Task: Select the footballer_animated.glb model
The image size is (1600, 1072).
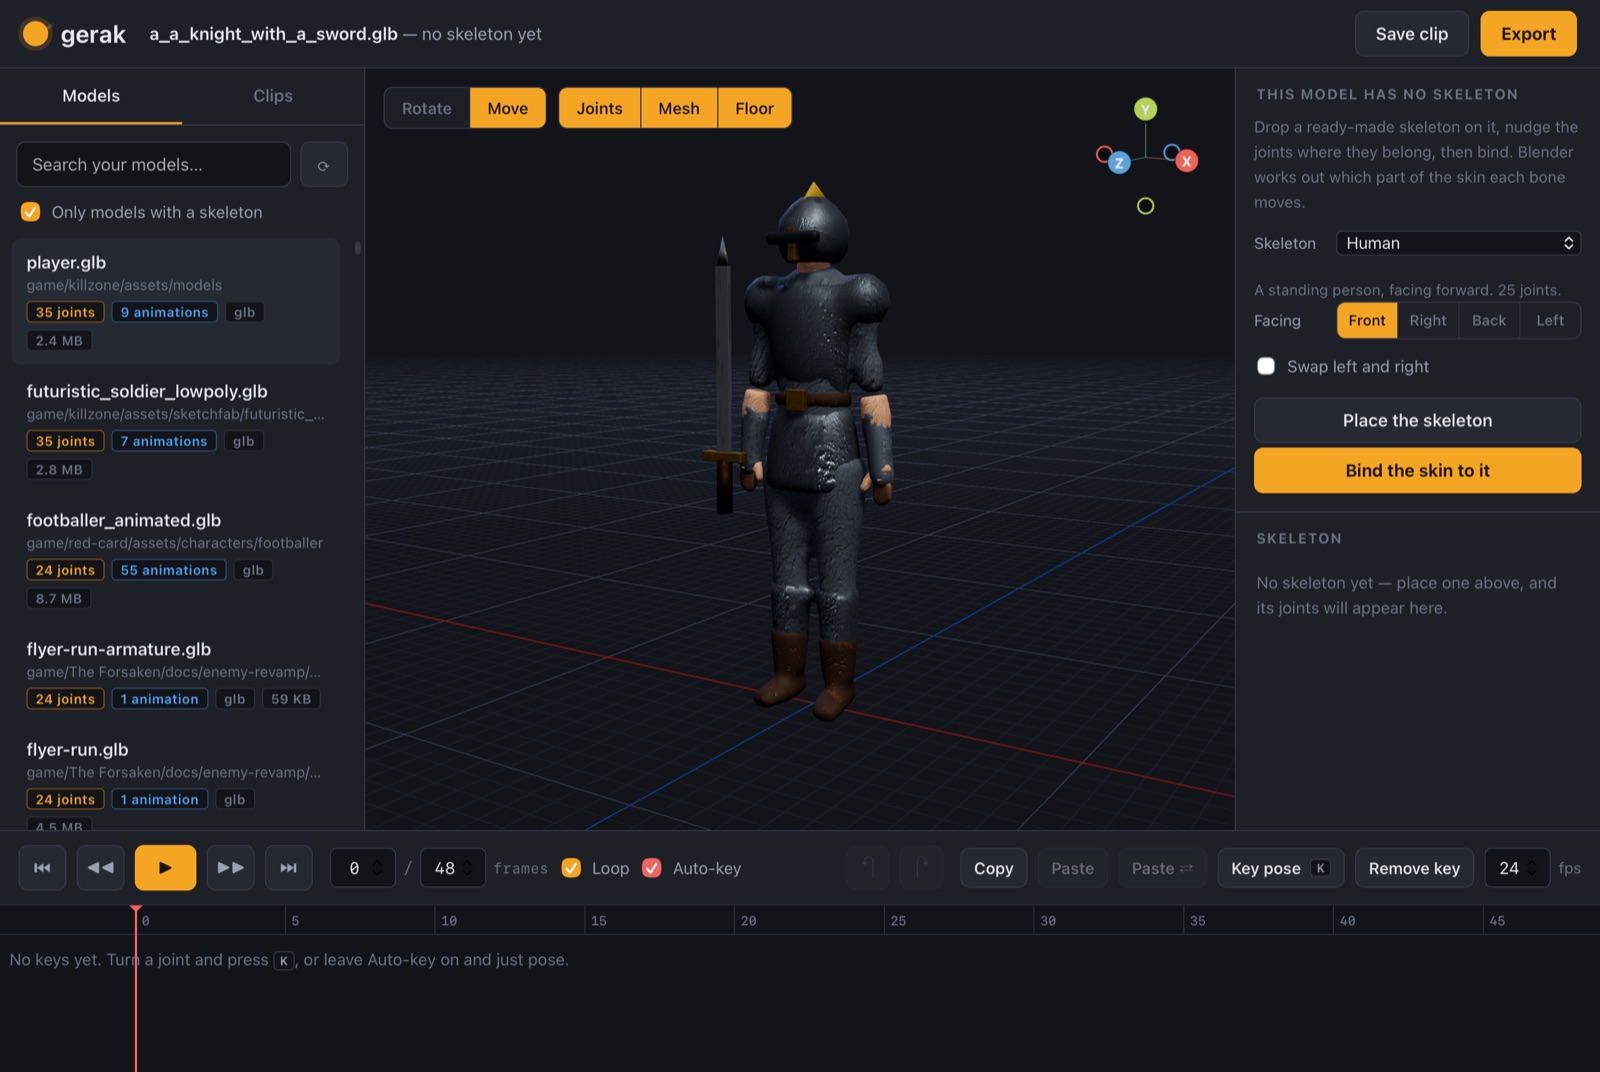Action: (x=176, y=559)
